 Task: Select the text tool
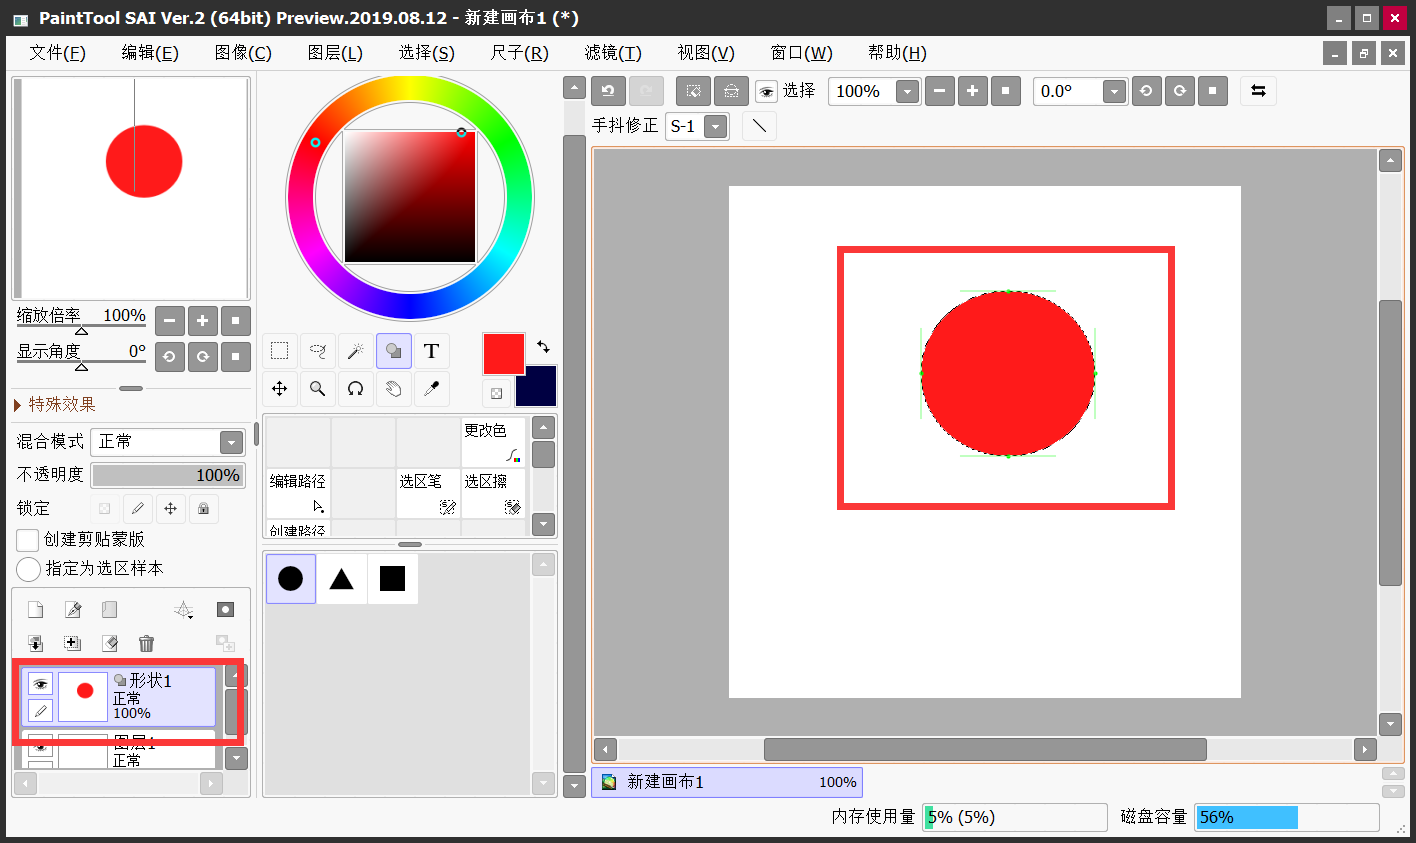point(431,351)
